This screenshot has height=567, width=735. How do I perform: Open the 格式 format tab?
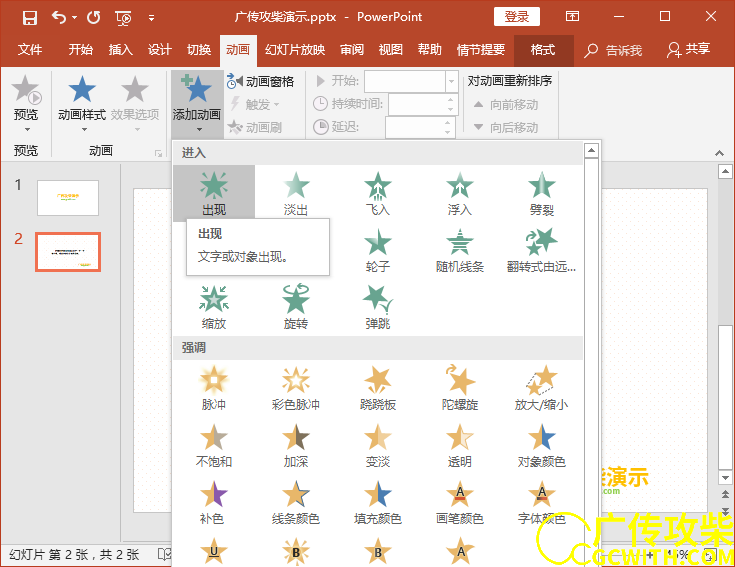tap(543, 50)
